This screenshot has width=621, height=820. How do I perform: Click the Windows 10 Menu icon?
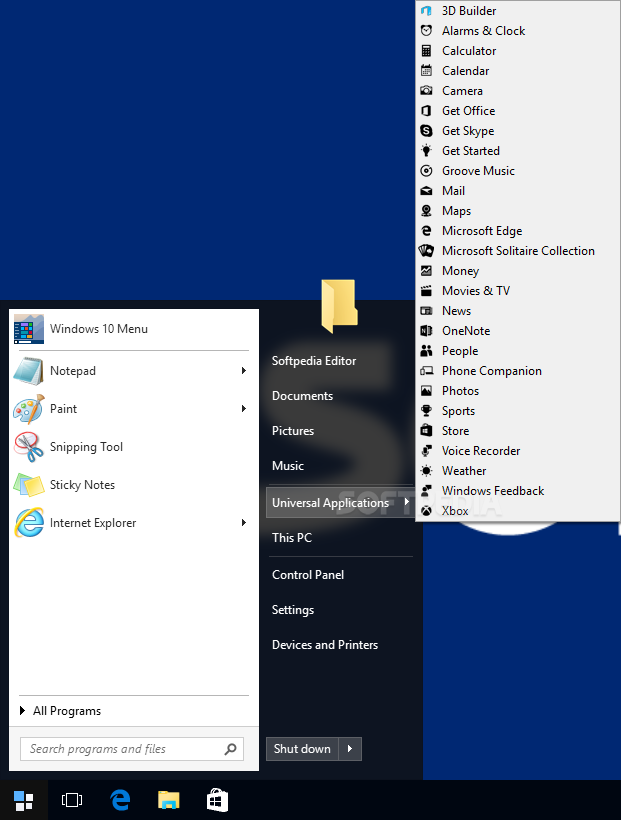29,329
